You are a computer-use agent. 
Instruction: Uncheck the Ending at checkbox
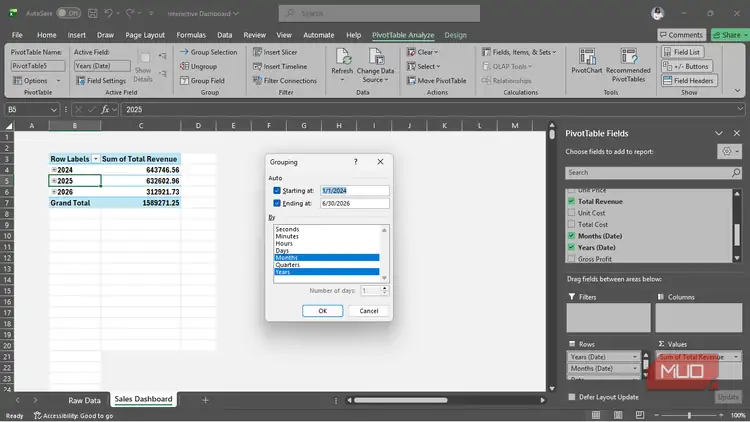[276, 203]
